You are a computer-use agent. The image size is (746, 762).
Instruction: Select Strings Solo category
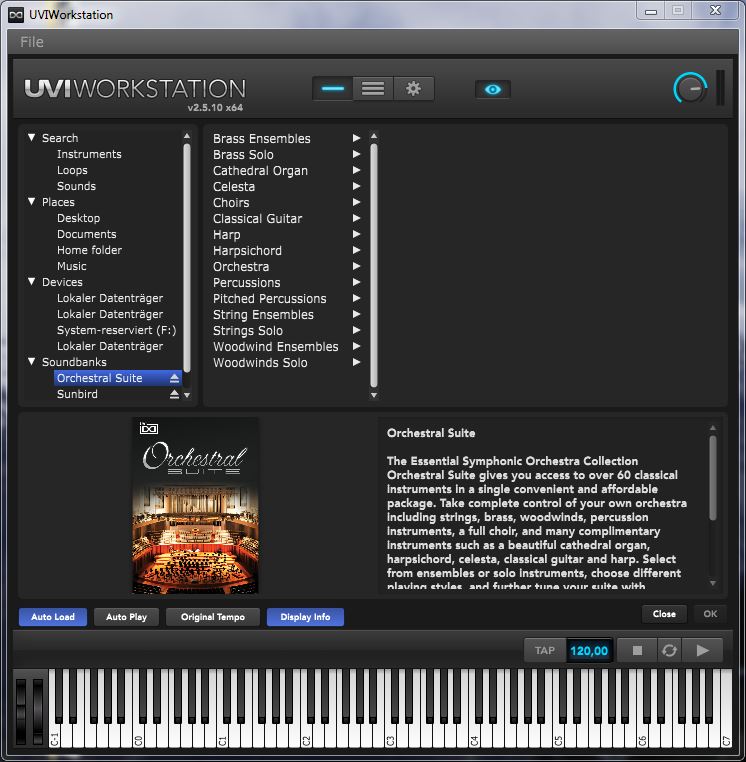pyautogui.click(x=248, y=331)
